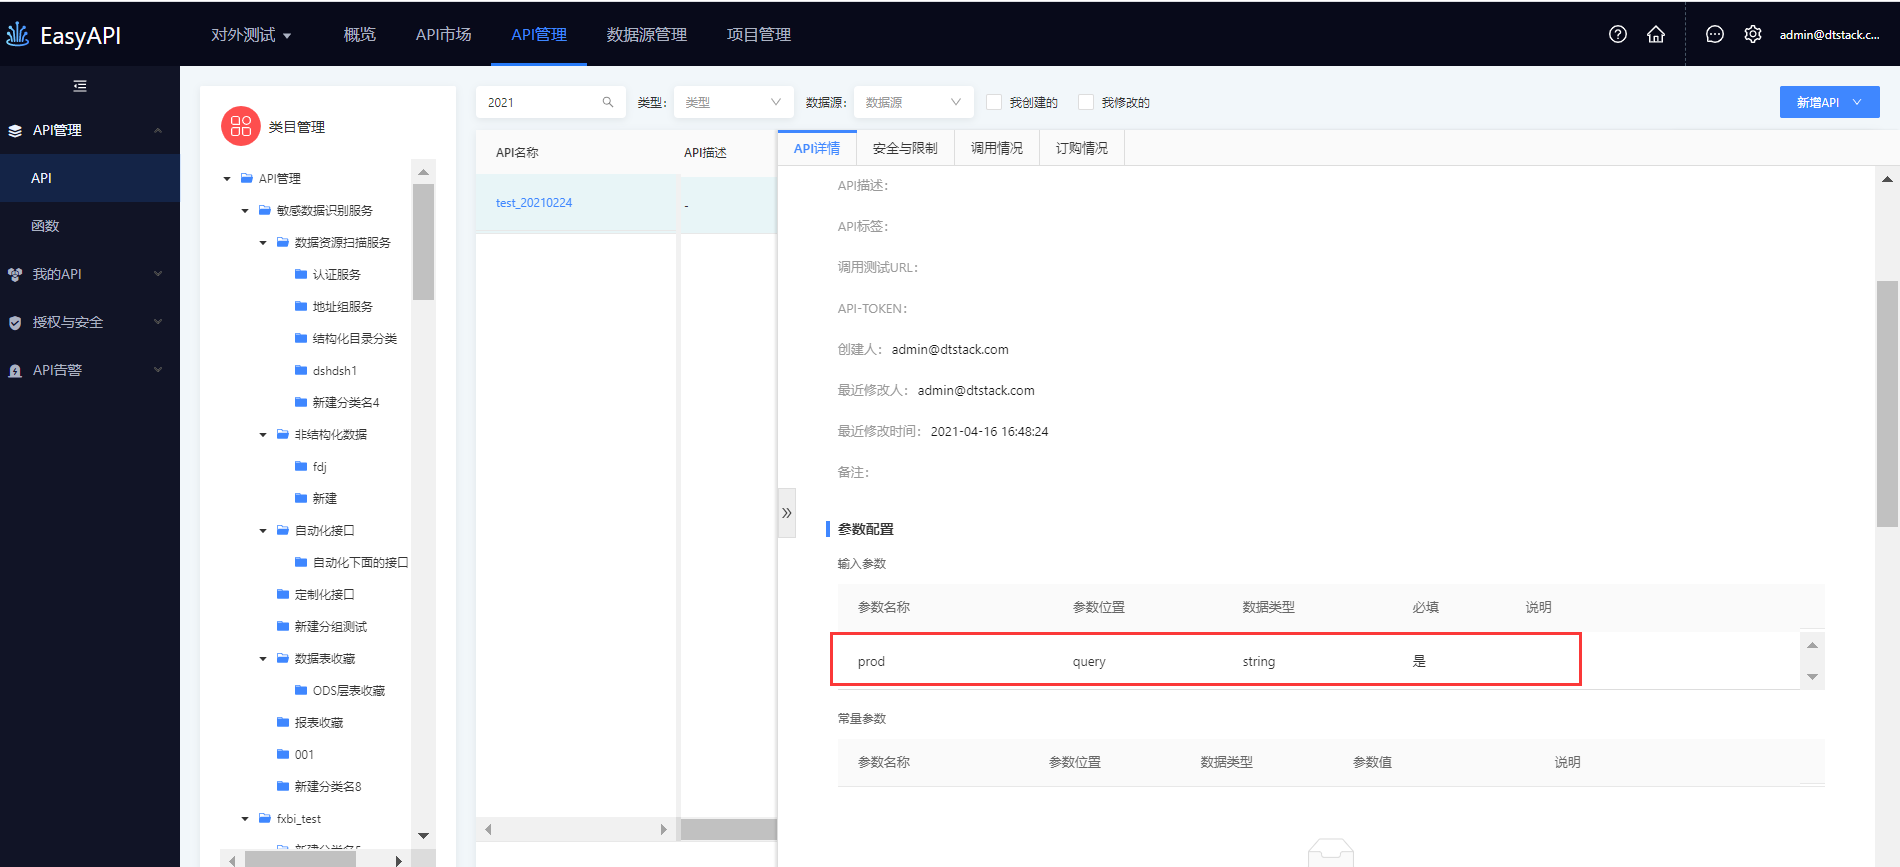This screenshot has width=1900, height=867.
Task: Open settings gear icon in header
Action: [x=1753, y=34]
